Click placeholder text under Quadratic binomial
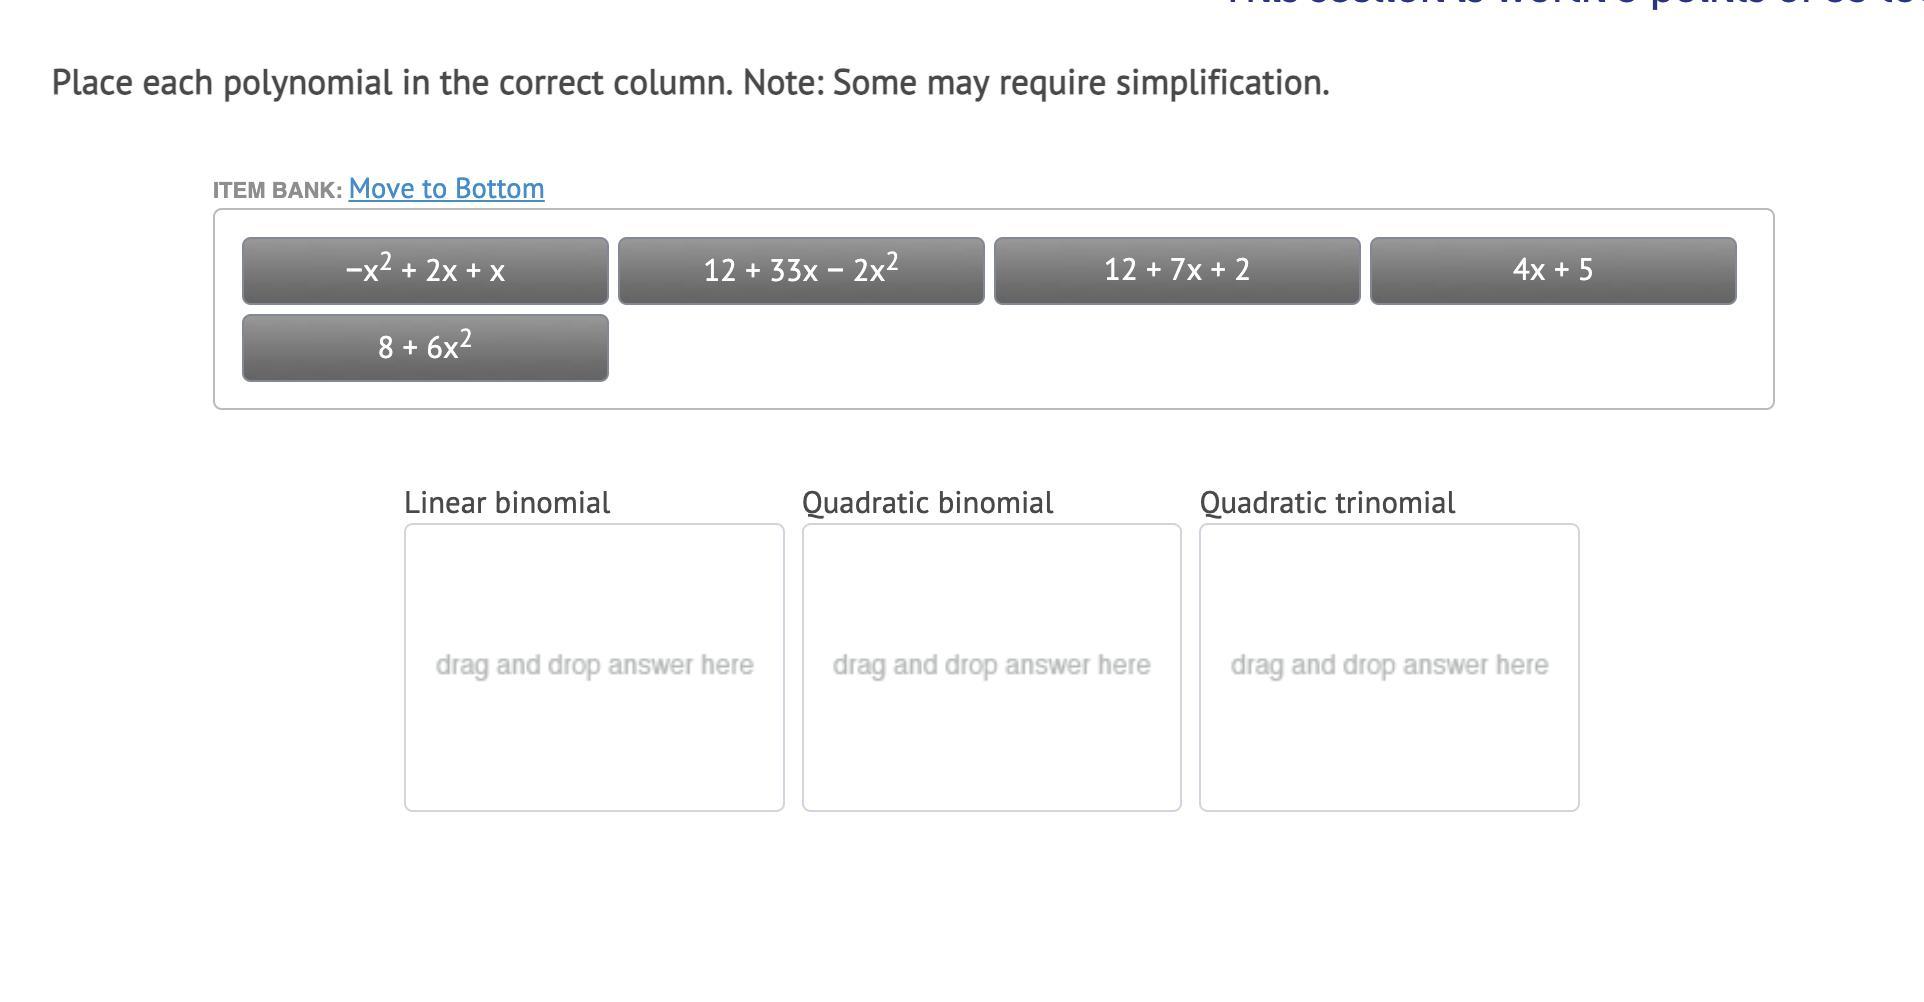1924x1002 pixels. coord(991,666)
